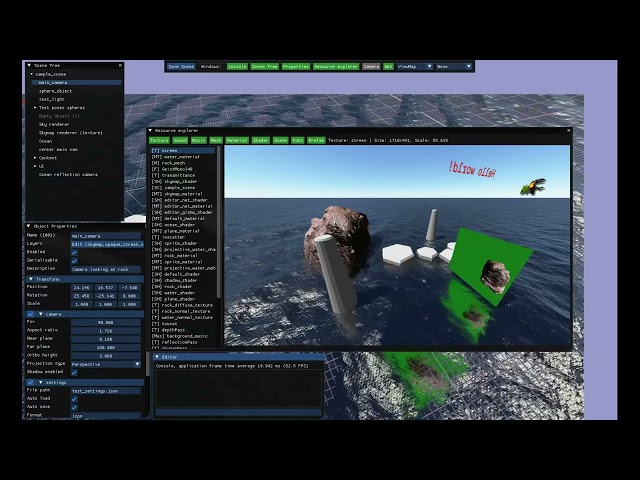Select the grayed Empty Object (2) row
The width and height of the screenshot is (640, 480).
tap(59, 116)
